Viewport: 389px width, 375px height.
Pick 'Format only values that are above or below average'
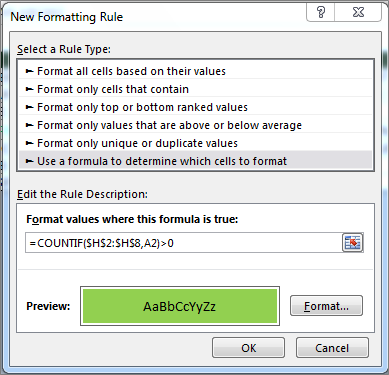[x=195, y=125]
